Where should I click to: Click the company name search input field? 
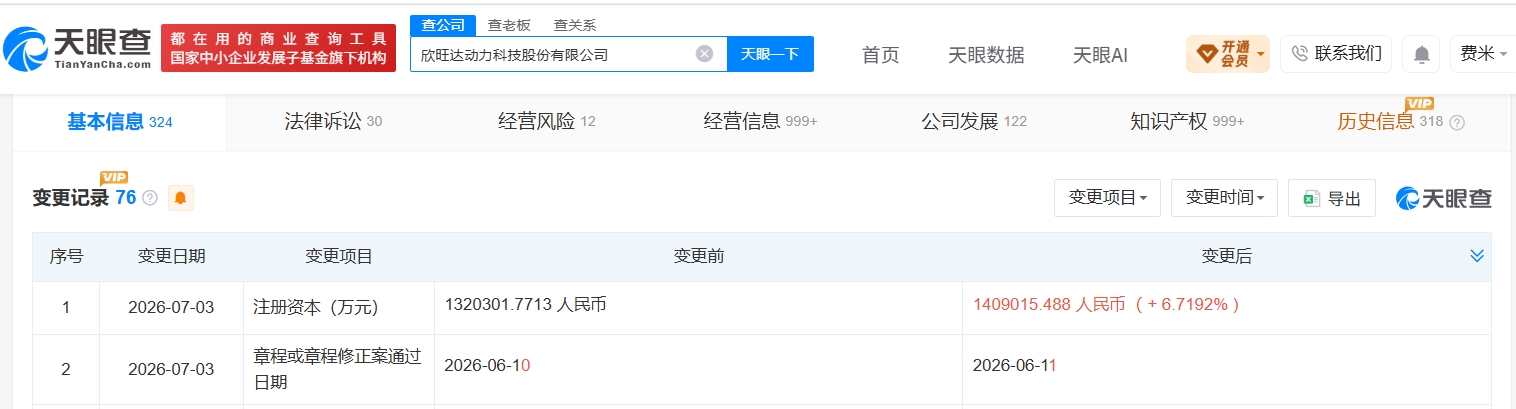pyautogui.click(x=553, y=54)
